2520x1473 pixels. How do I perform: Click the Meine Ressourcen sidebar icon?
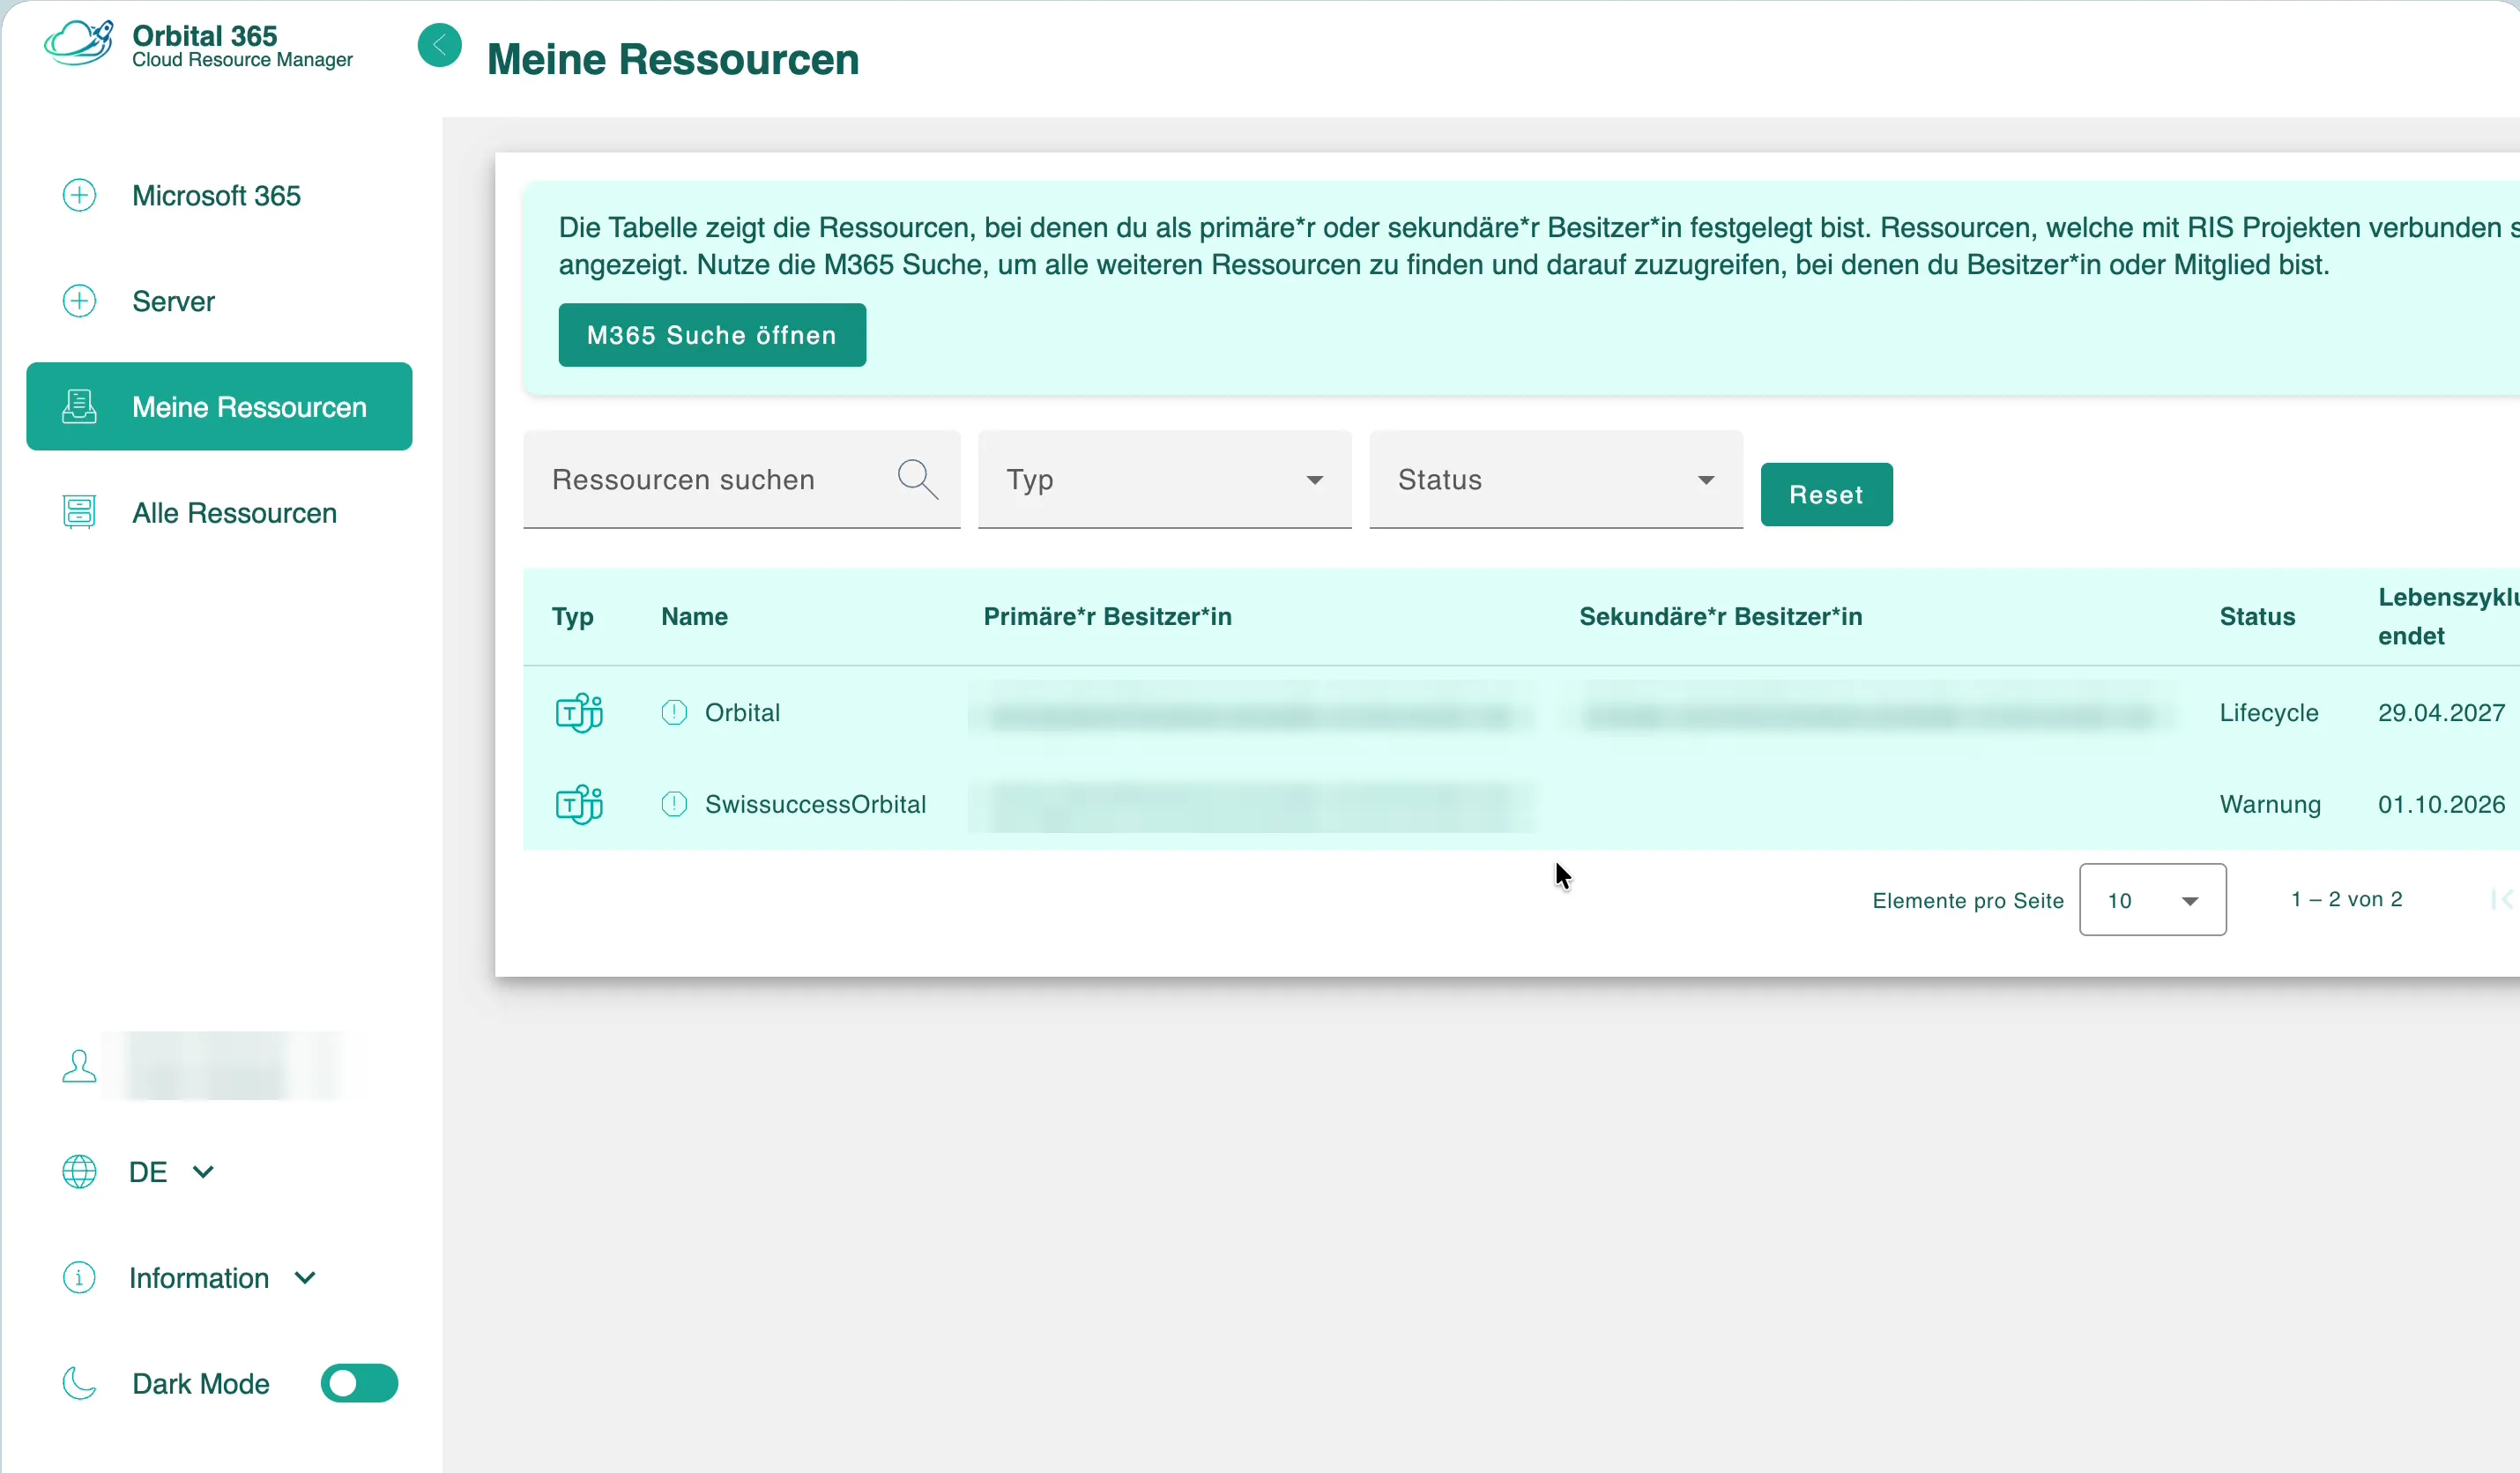point(79,407)
